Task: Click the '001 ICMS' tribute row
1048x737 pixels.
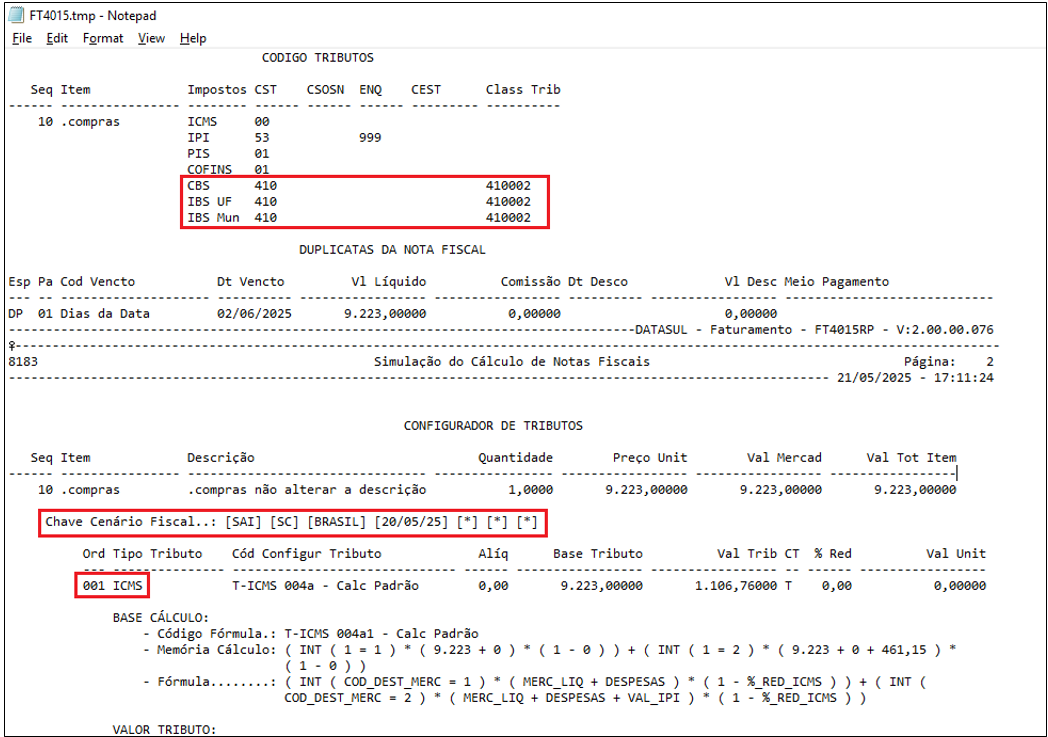Action: click(x=112, y=586)
